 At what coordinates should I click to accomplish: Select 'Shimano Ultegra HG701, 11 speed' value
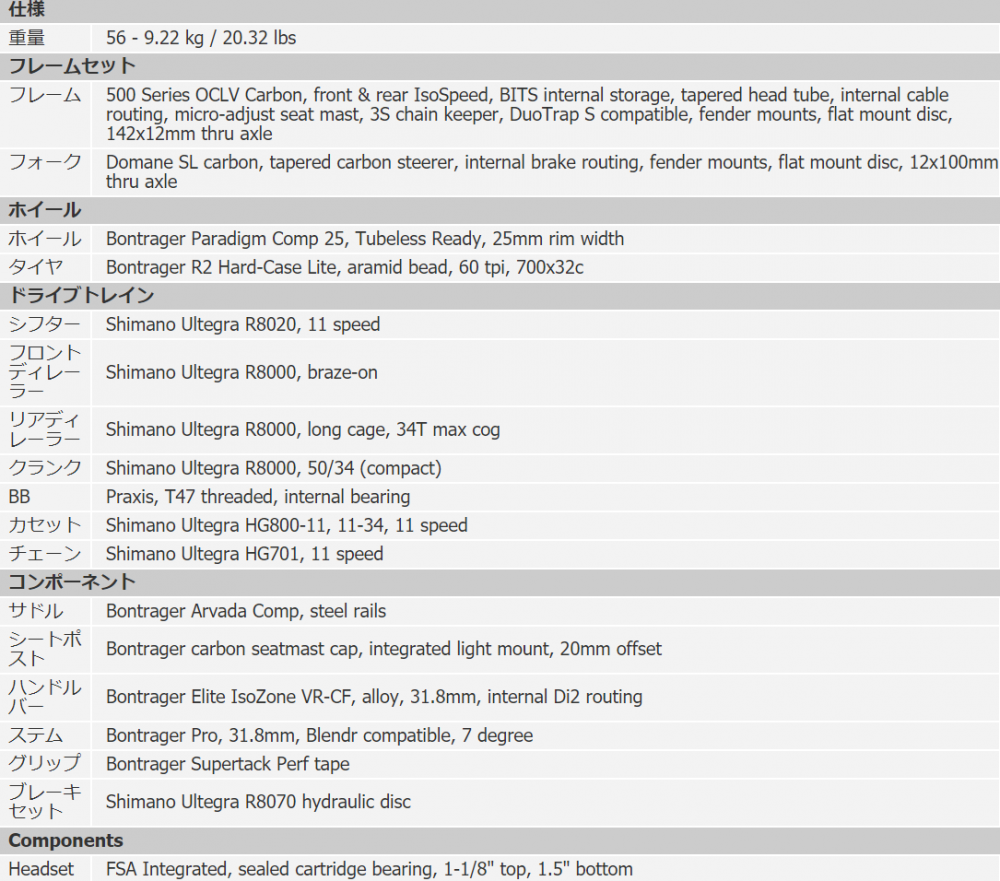tap(245, 553)
